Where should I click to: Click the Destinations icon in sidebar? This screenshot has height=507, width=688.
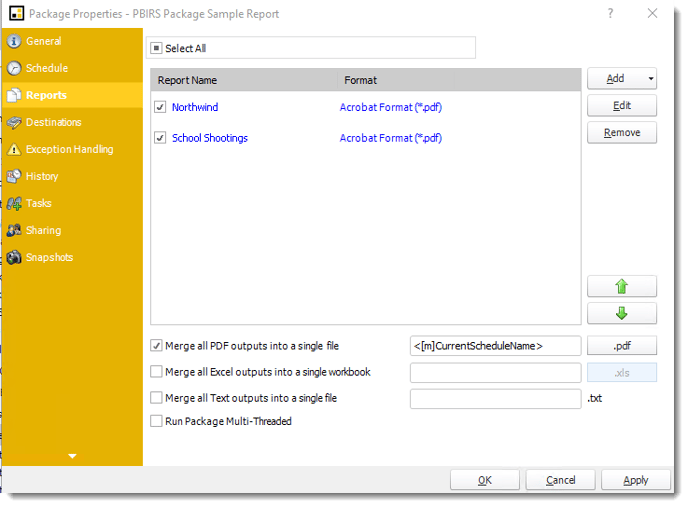pyautogui.click(x=14, y=122)
